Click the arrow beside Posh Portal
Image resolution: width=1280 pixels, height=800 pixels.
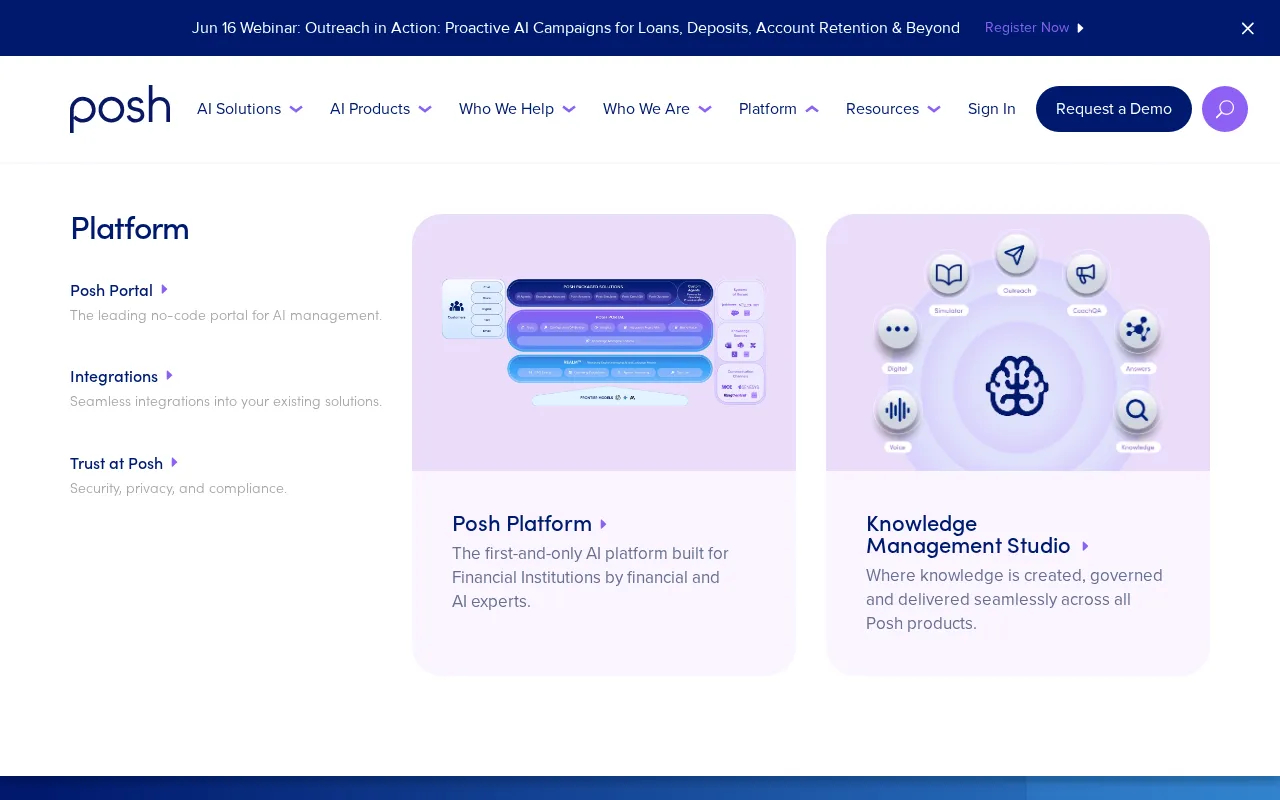click(164, 289)
